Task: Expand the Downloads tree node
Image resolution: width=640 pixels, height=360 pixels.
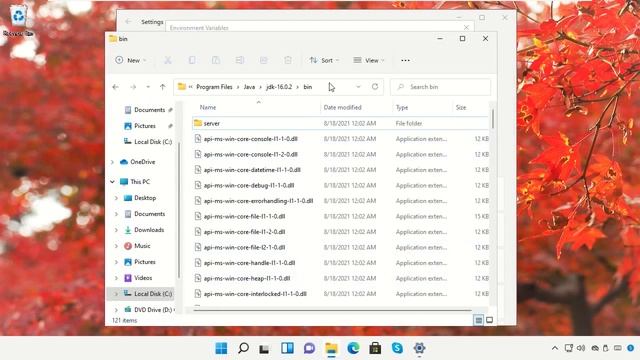Action: (117, 230)
